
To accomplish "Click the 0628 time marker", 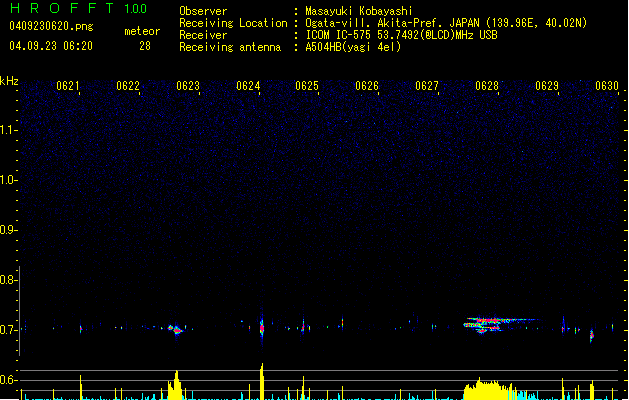I will point(487,86).
